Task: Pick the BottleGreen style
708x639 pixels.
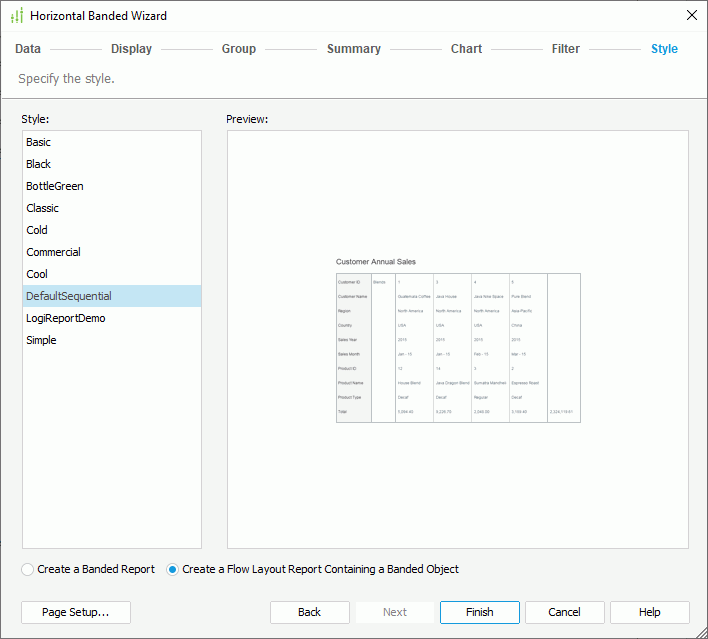Action: point(55,186)
